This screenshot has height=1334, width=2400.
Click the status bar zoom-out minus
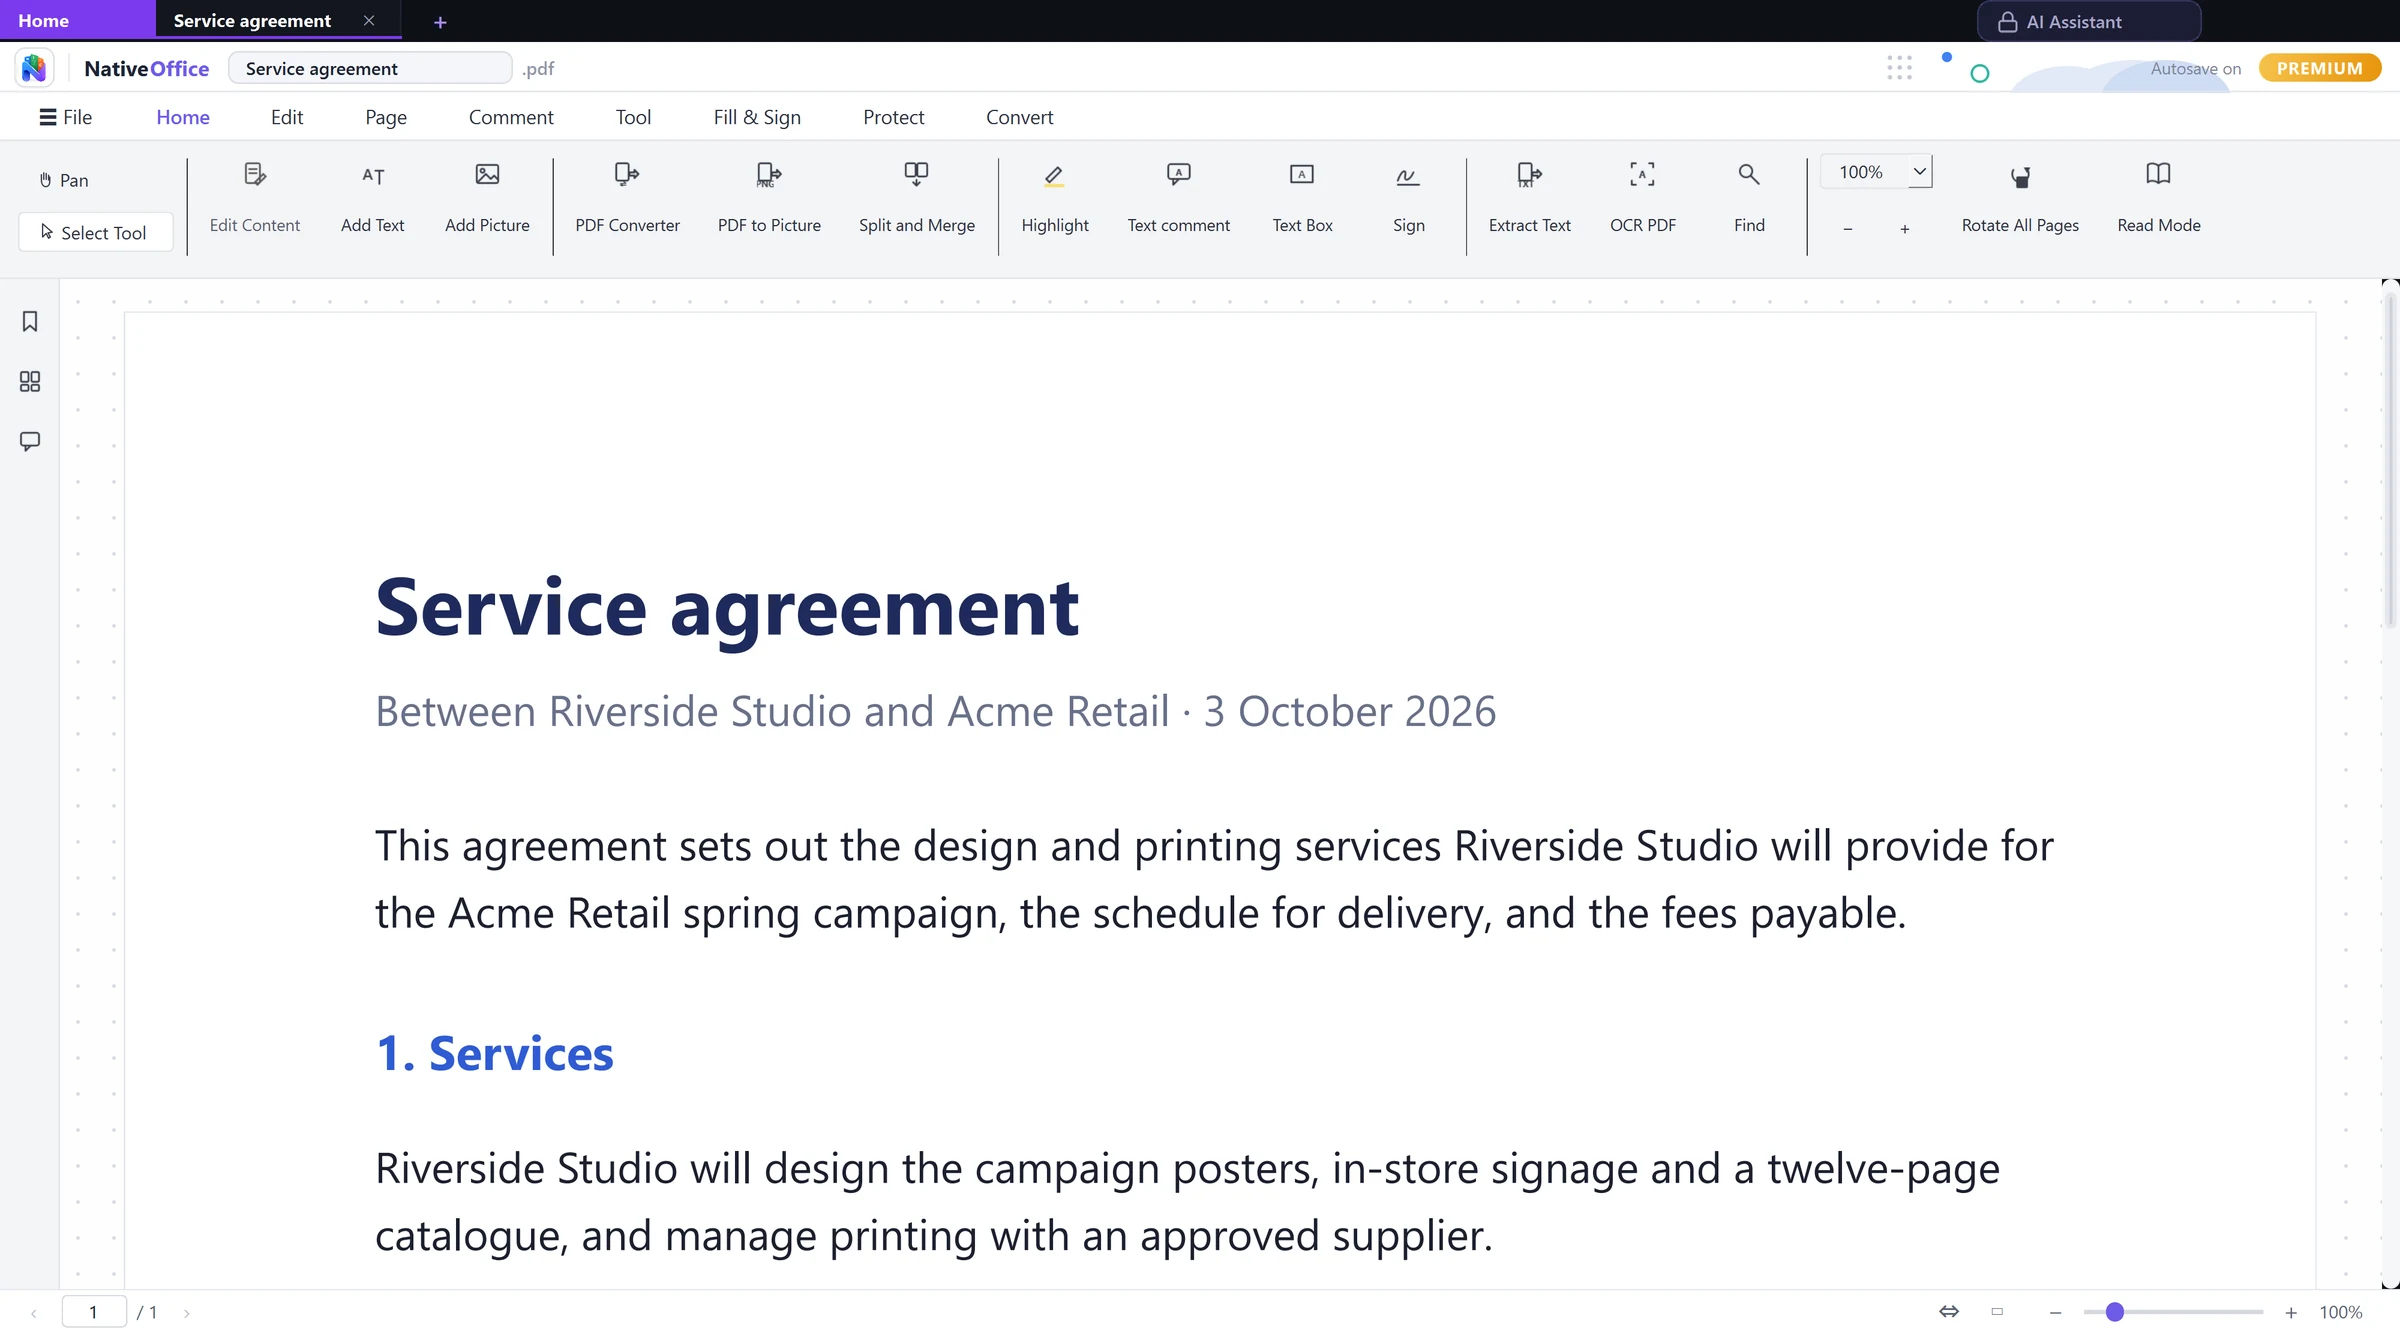coord(2056,1312)
